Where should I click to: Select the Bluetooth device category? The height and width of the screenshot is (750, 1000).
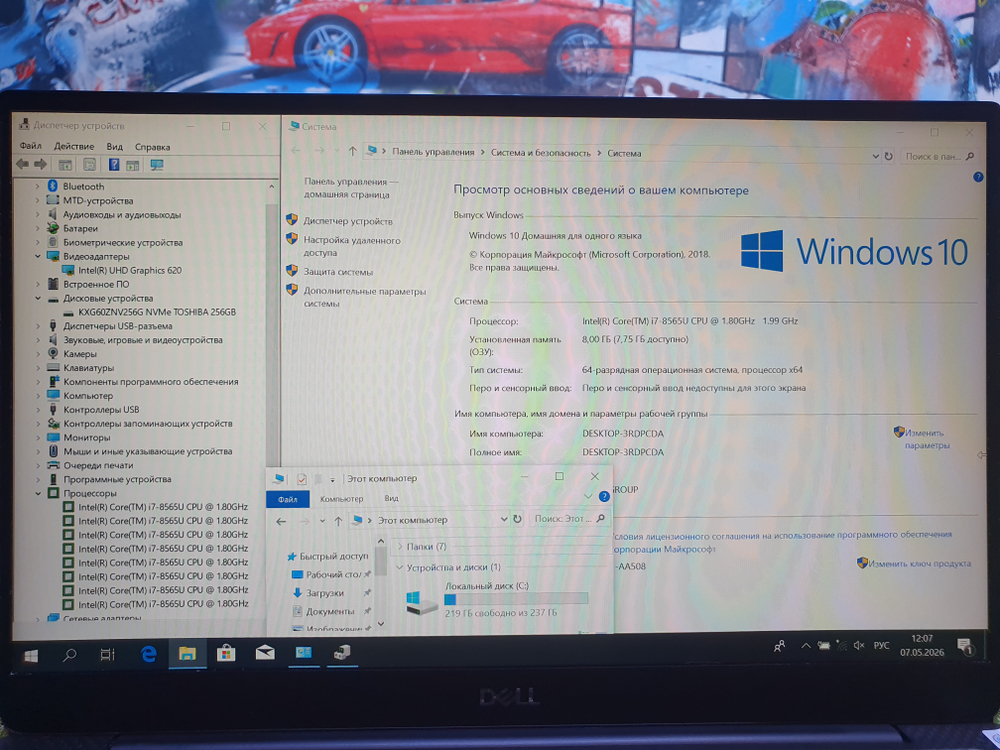(x=84, y=186)
